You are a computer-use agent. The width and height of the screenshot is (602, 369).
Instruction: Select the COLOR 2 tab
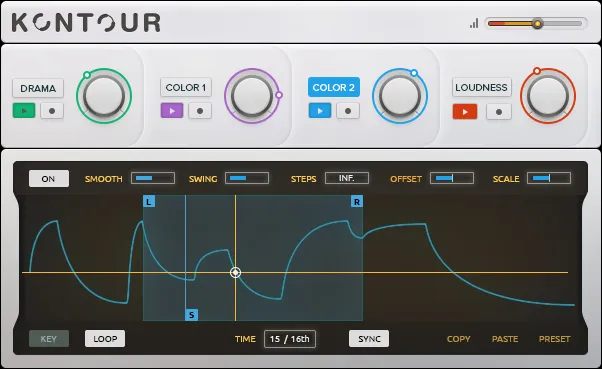[334, 87]
